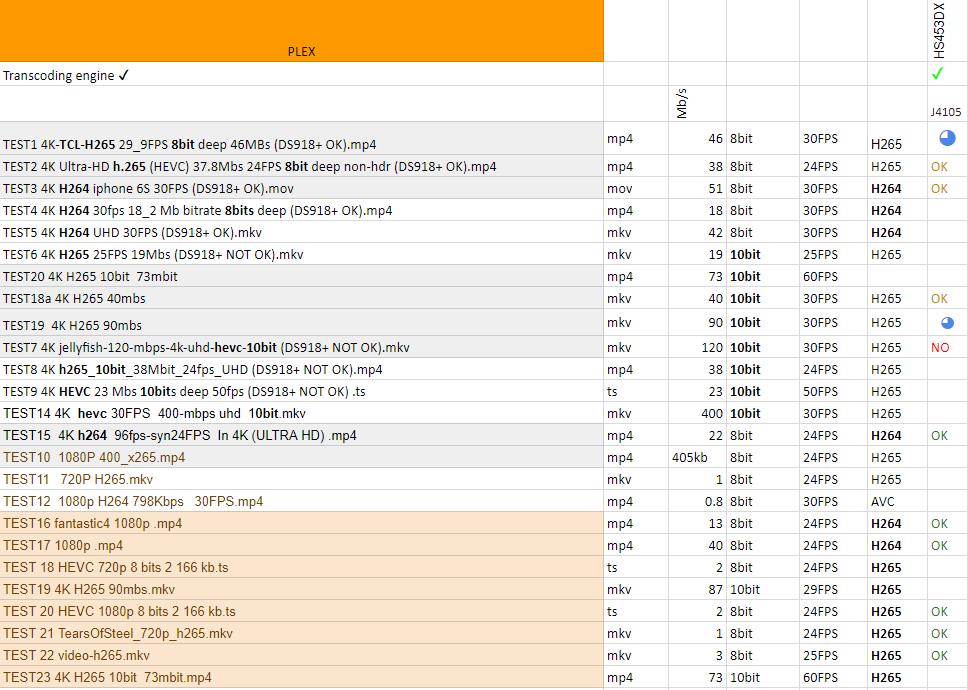The image size is (968, 690).
Task: Select TEST12 1080p H264 798Kbps cell
Action: point(301,501)
